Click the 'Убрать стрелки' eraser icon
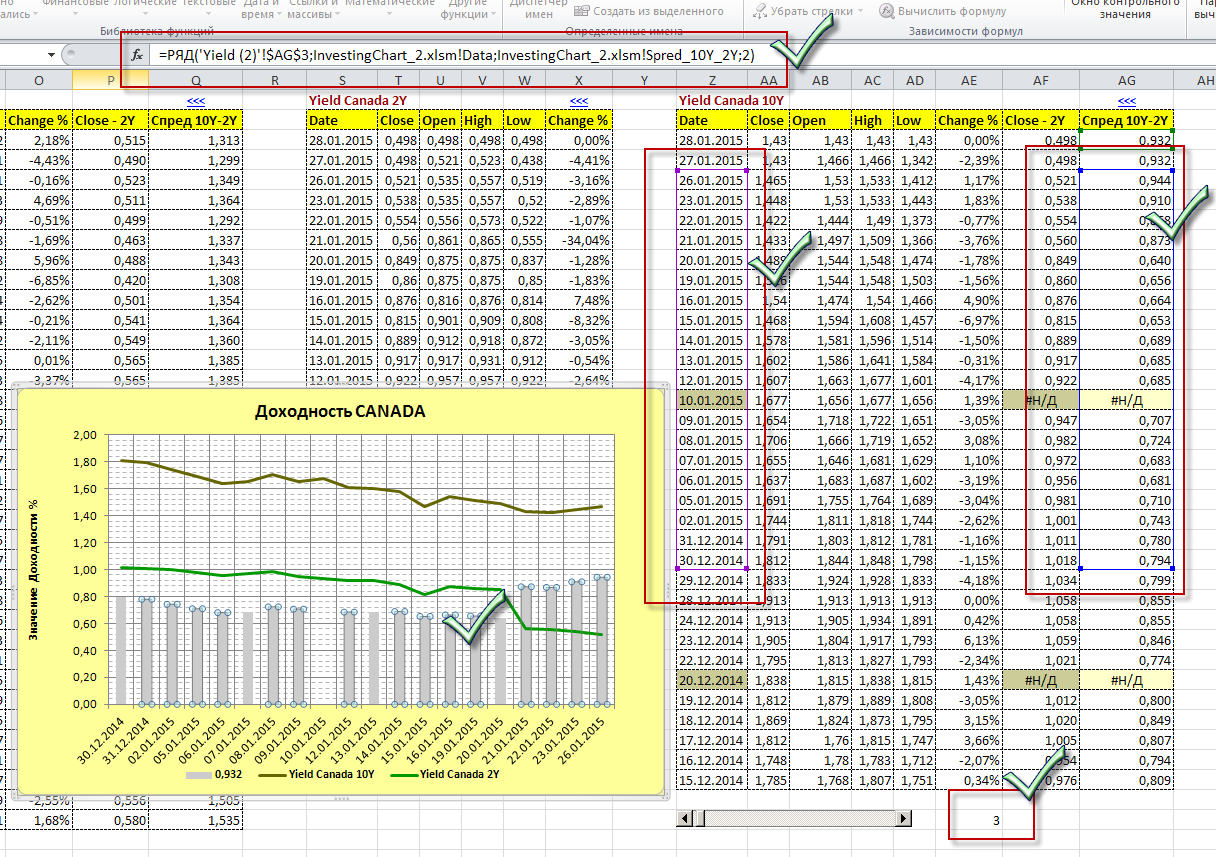 [763, 11]
